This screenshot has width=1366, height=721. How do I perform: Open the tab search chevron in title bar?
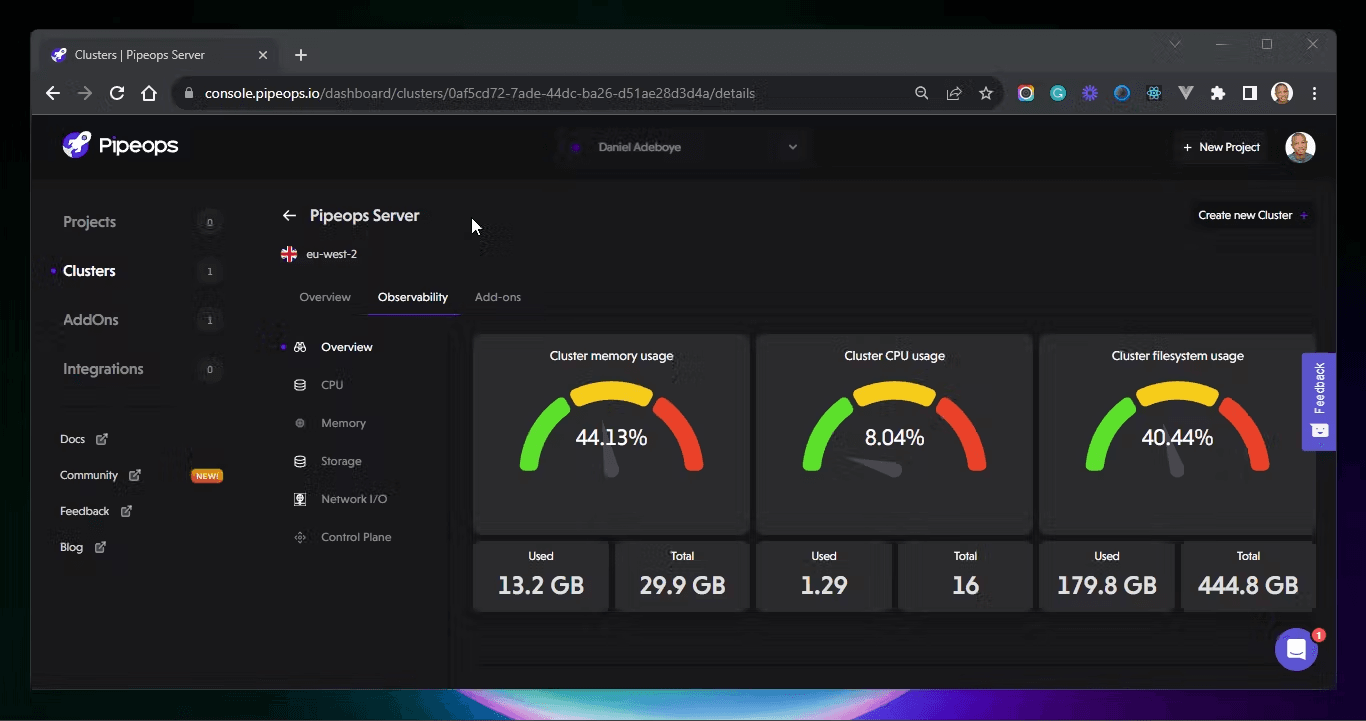(x=1175, y=44)
